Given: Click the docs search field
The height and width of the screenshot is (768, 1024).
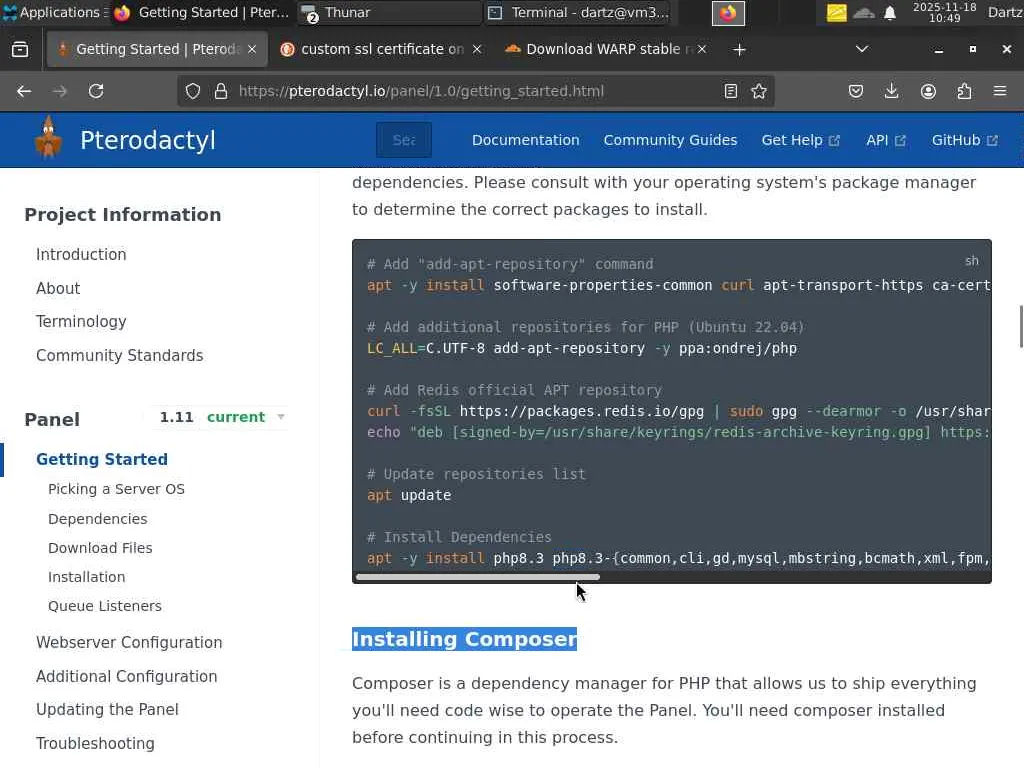Looking at the screenshot, I should [x=404, y=140].
